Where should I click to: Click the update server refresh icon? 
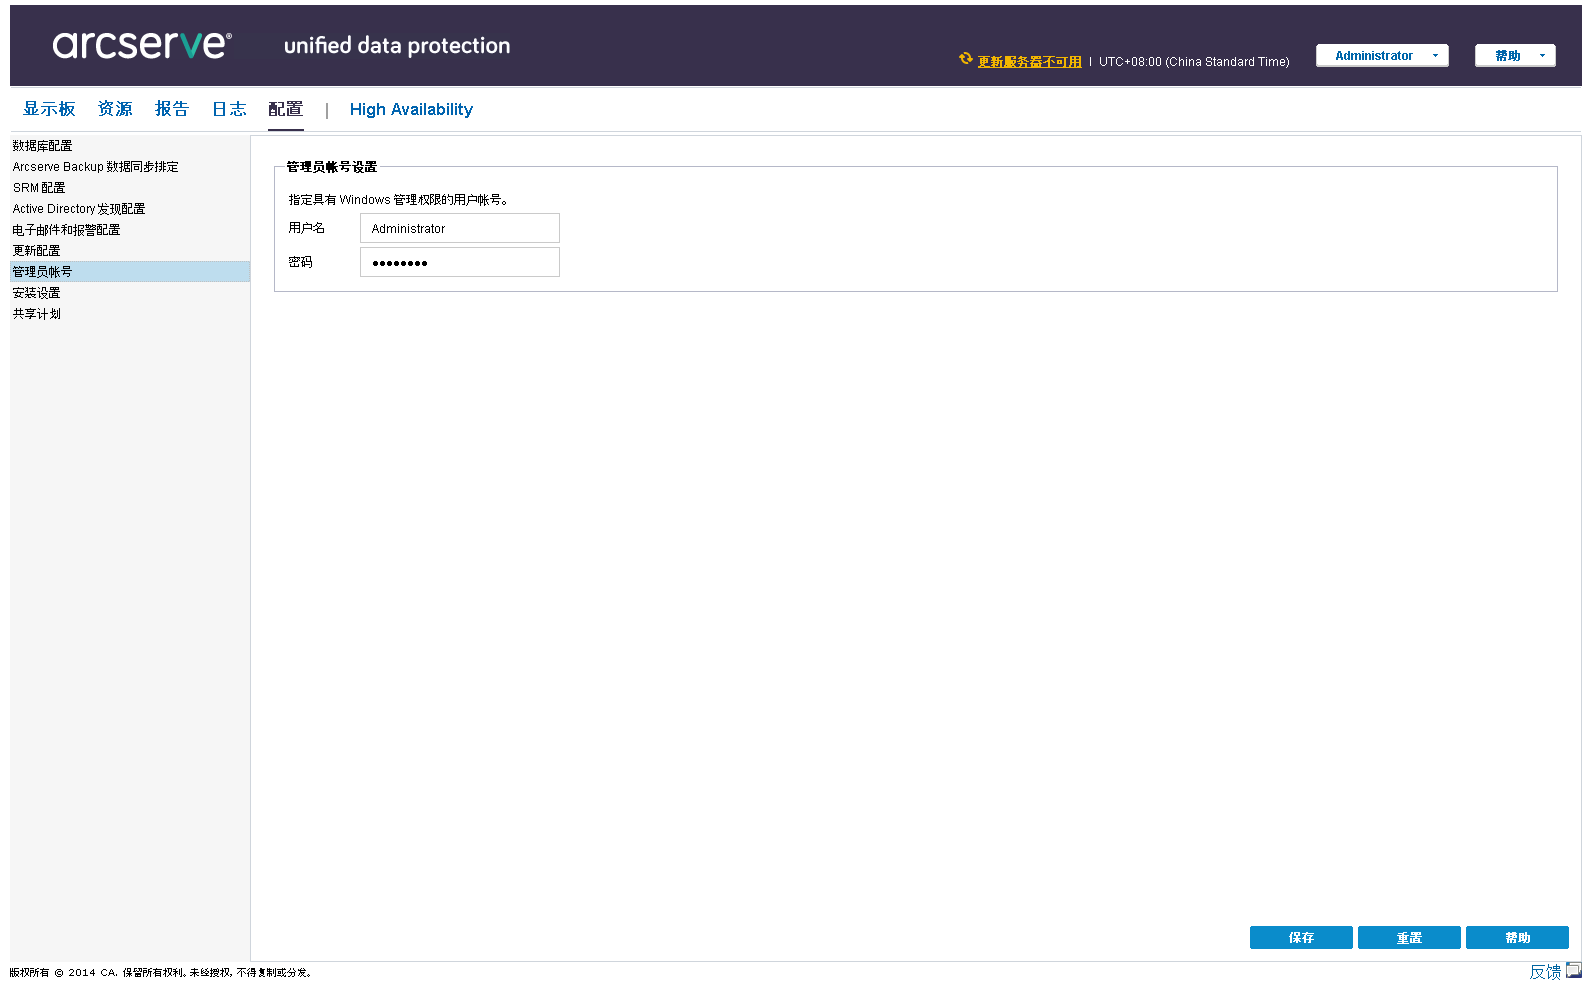(x=965, y=59)
